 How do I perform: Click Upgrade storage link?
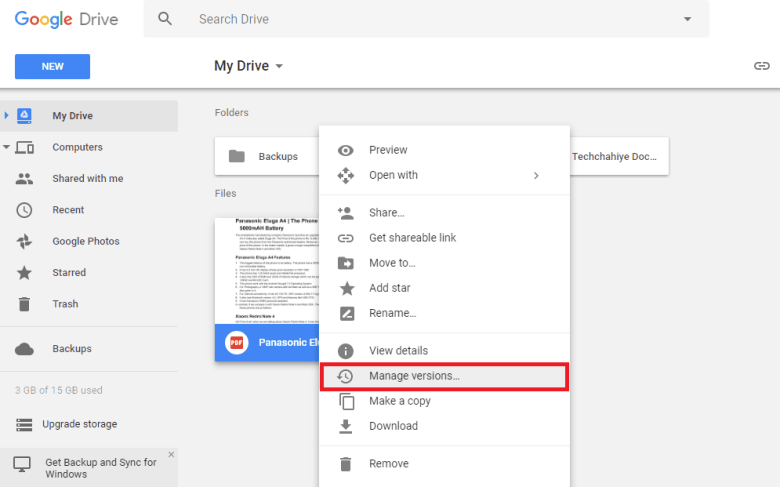[80, 424]
